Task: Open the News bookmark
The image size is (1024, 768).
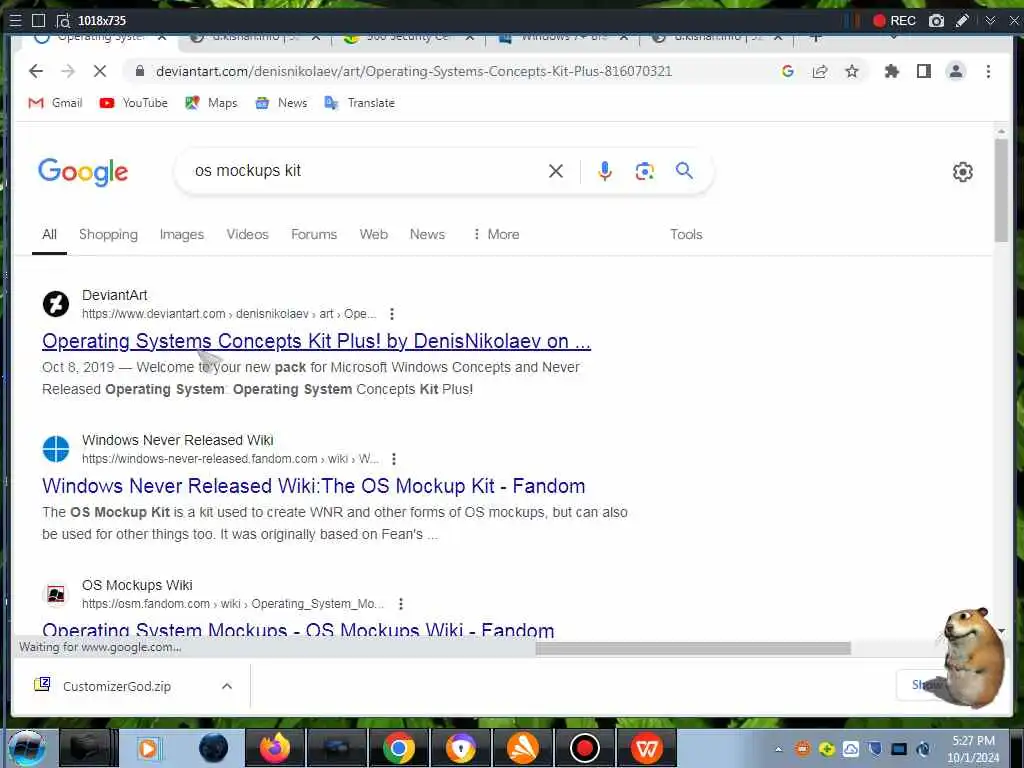Action: pos(281,103)
